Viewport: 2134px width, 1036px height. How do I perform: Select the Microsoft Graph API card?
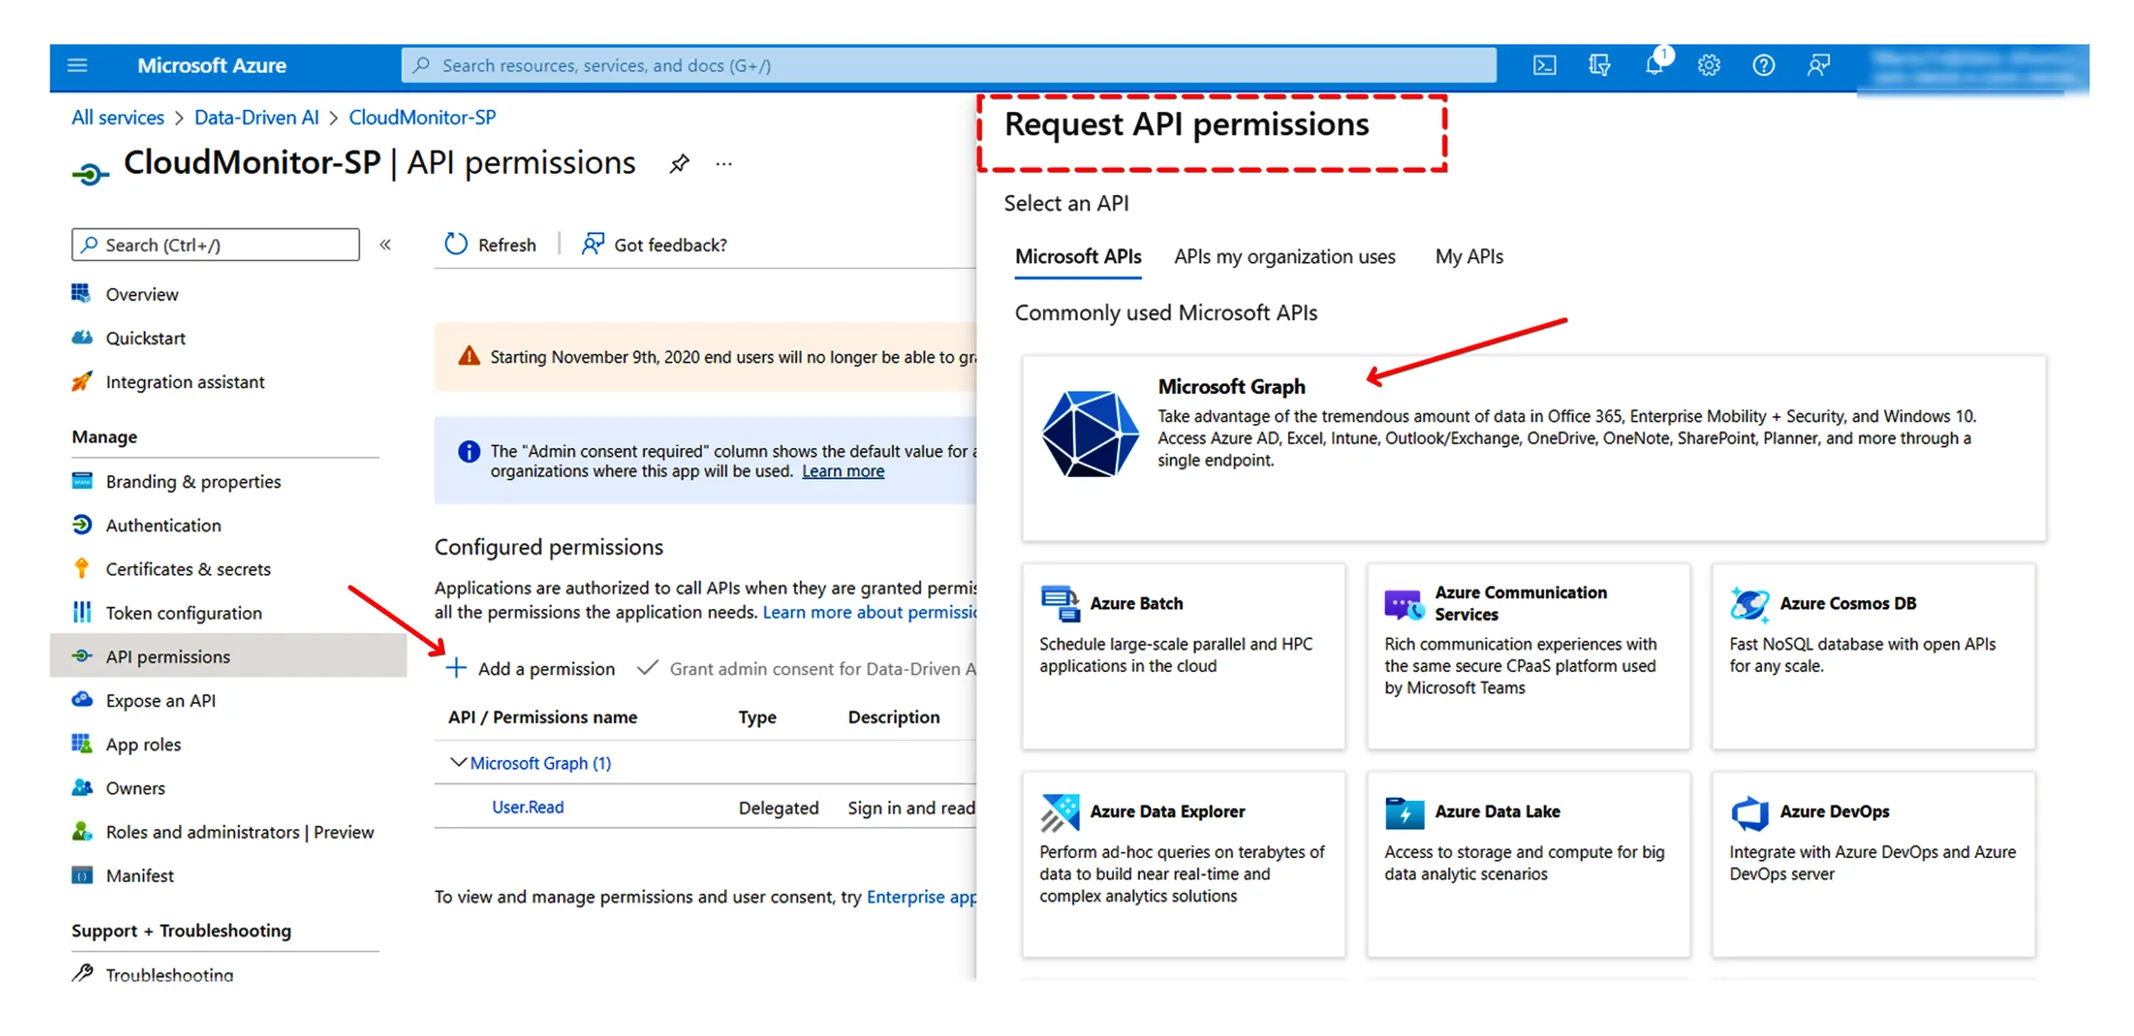1534,448
